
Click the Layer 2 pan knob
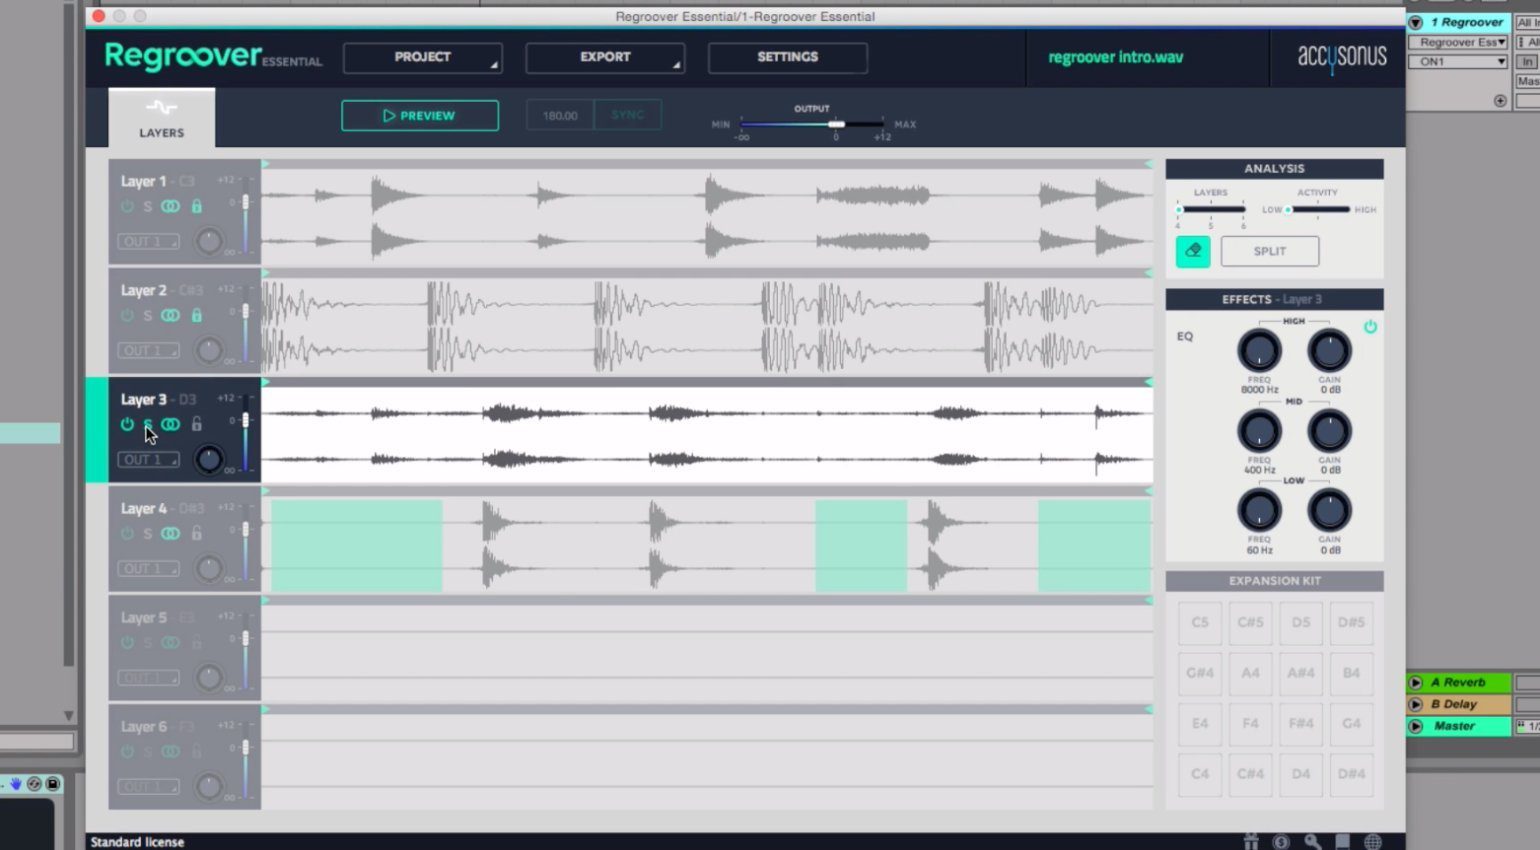pyautogui.click(x=208, y=350)
